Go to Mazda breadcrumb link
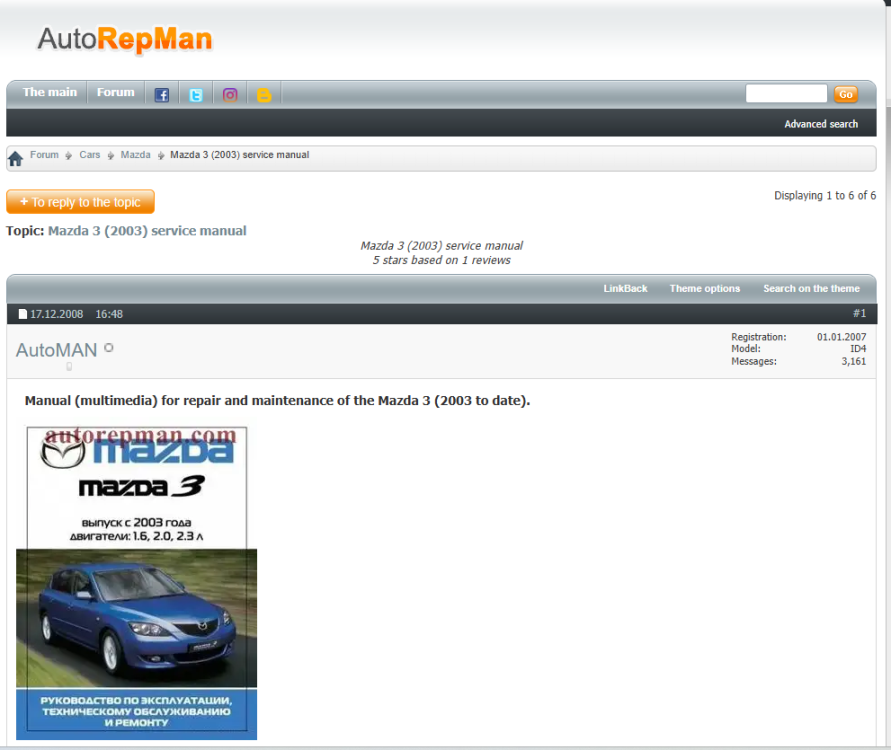This screenshot has width=891, height=750. tap(135, 155)
